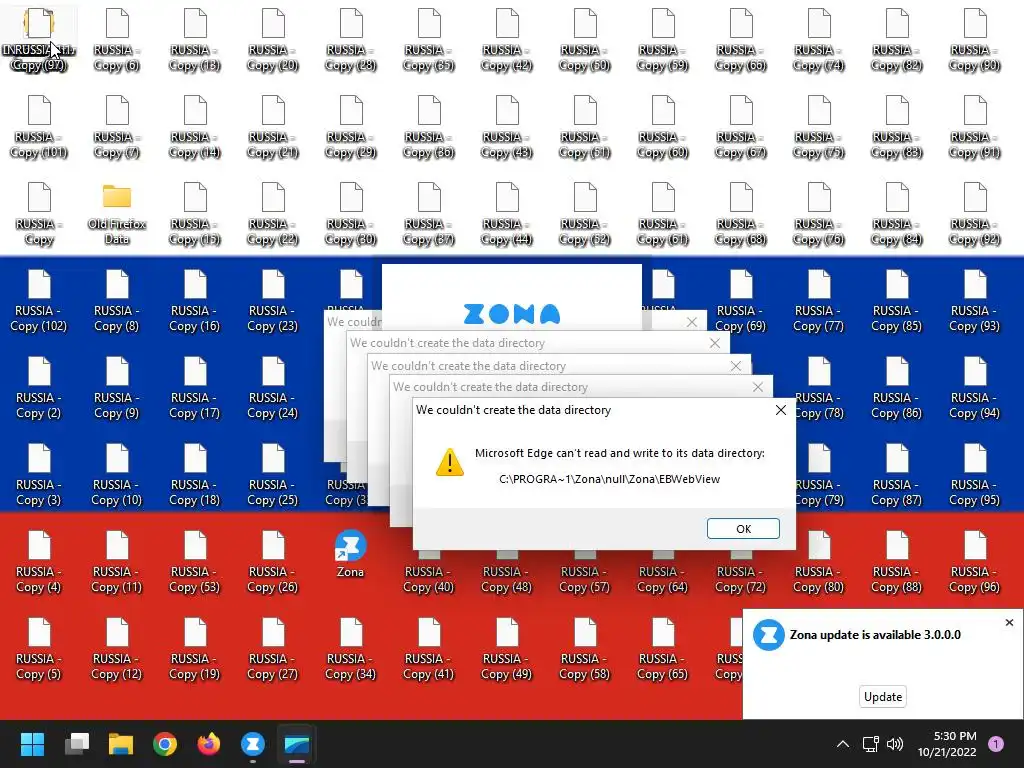The width and height of the screenshot is (1024, 768).
Task: Select the RUSSIA - Copy (93) file
Action: point(974,300)
